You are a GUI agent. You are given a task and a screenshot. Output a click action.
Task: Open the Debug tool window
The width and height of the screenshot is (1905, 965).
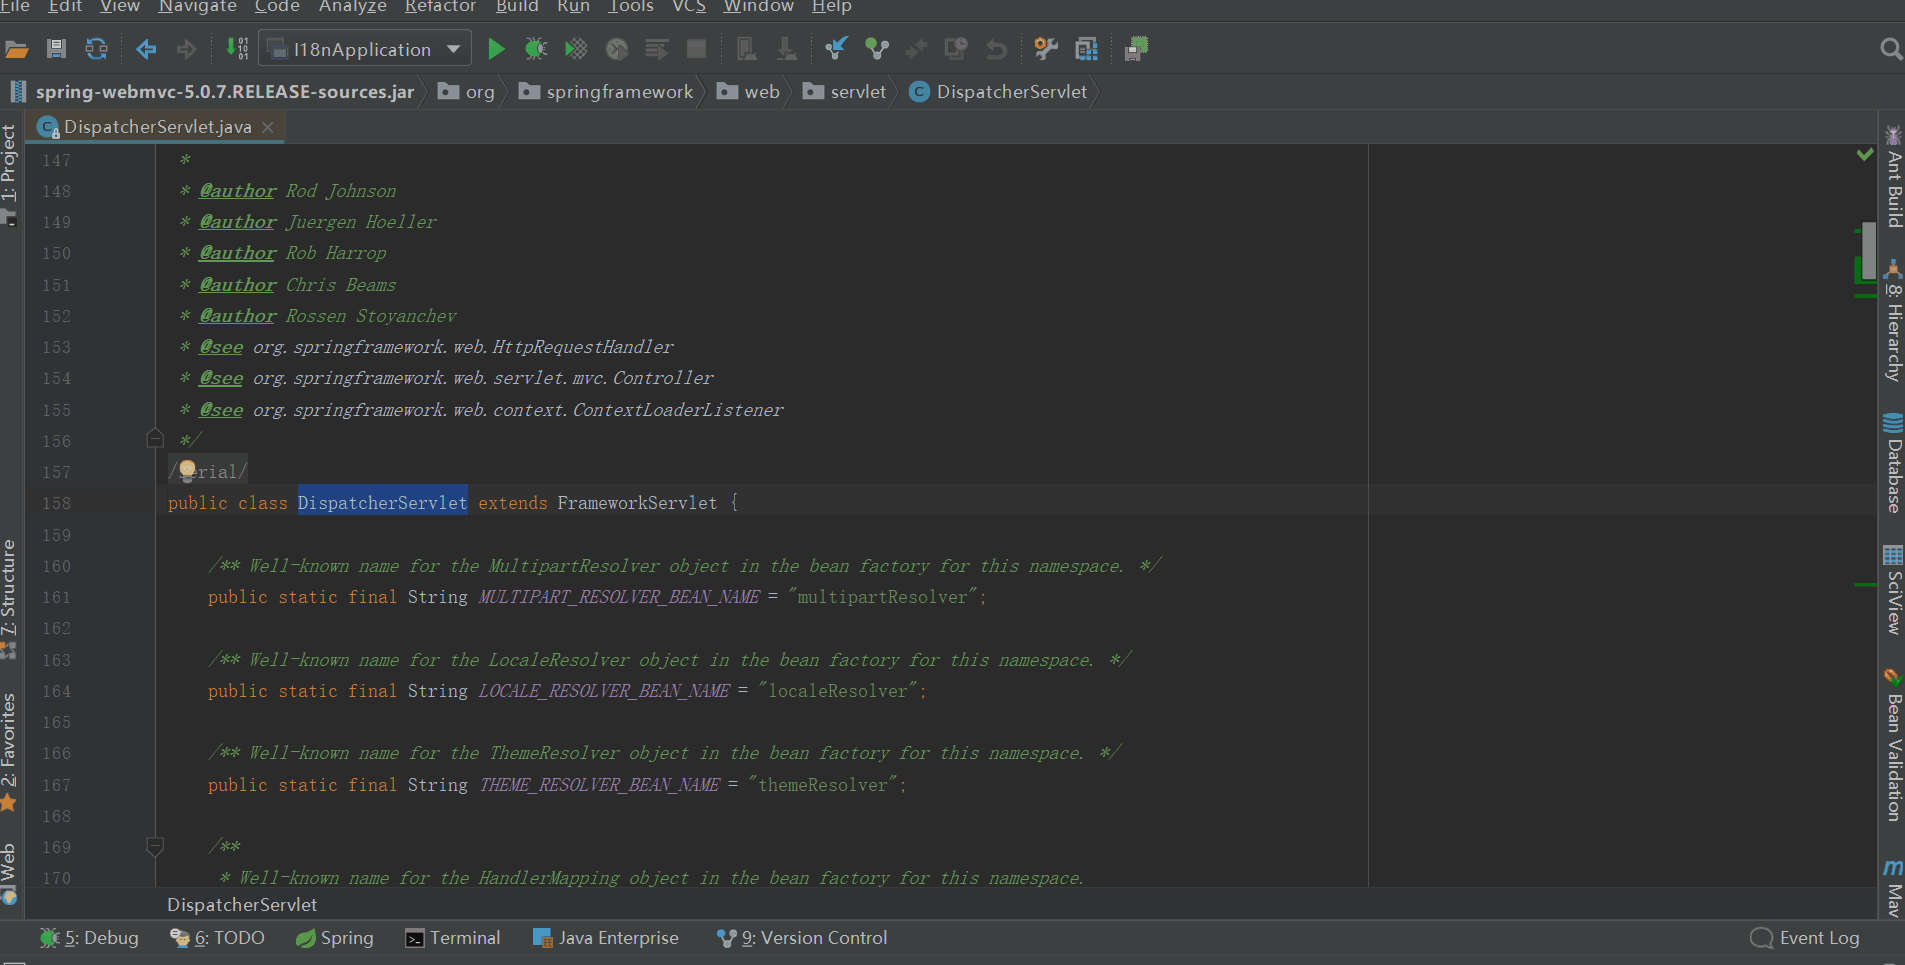click(x=90, y=938)
